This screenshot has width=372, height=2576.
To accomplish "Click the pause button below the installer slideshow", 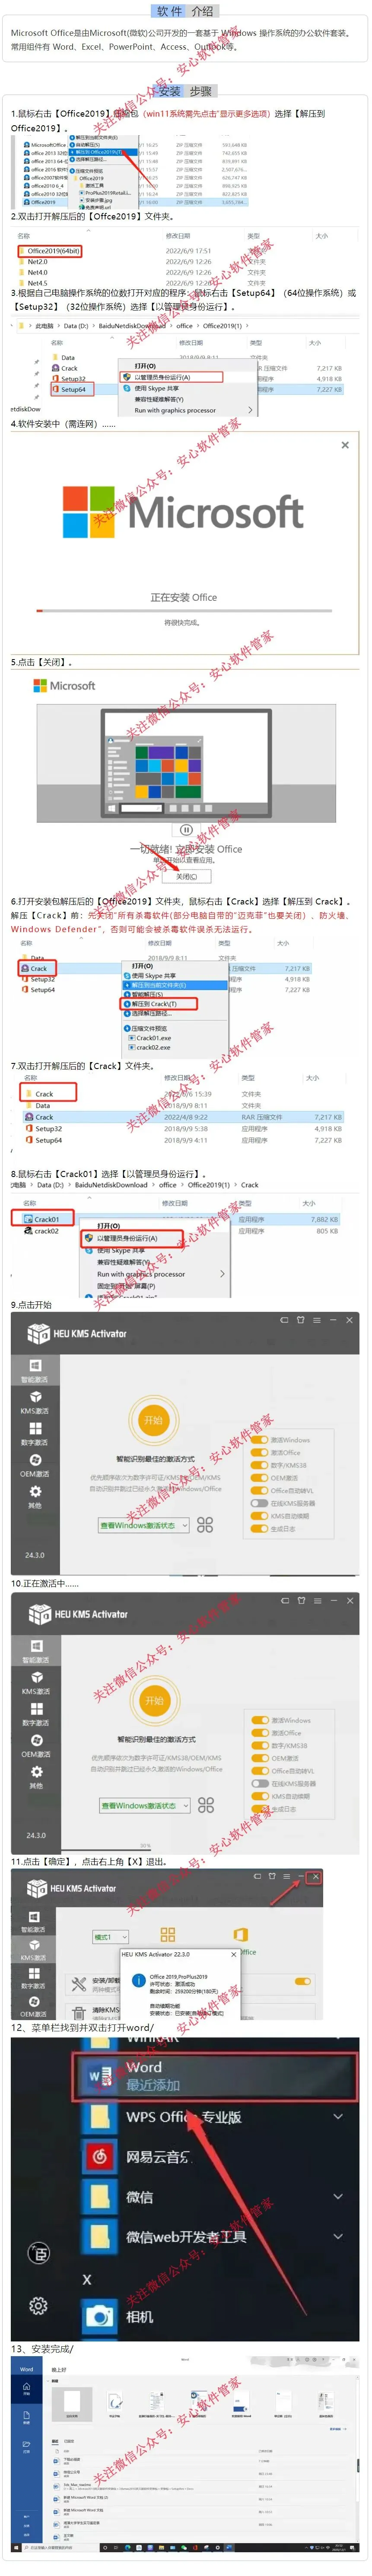I will (186, 830).
